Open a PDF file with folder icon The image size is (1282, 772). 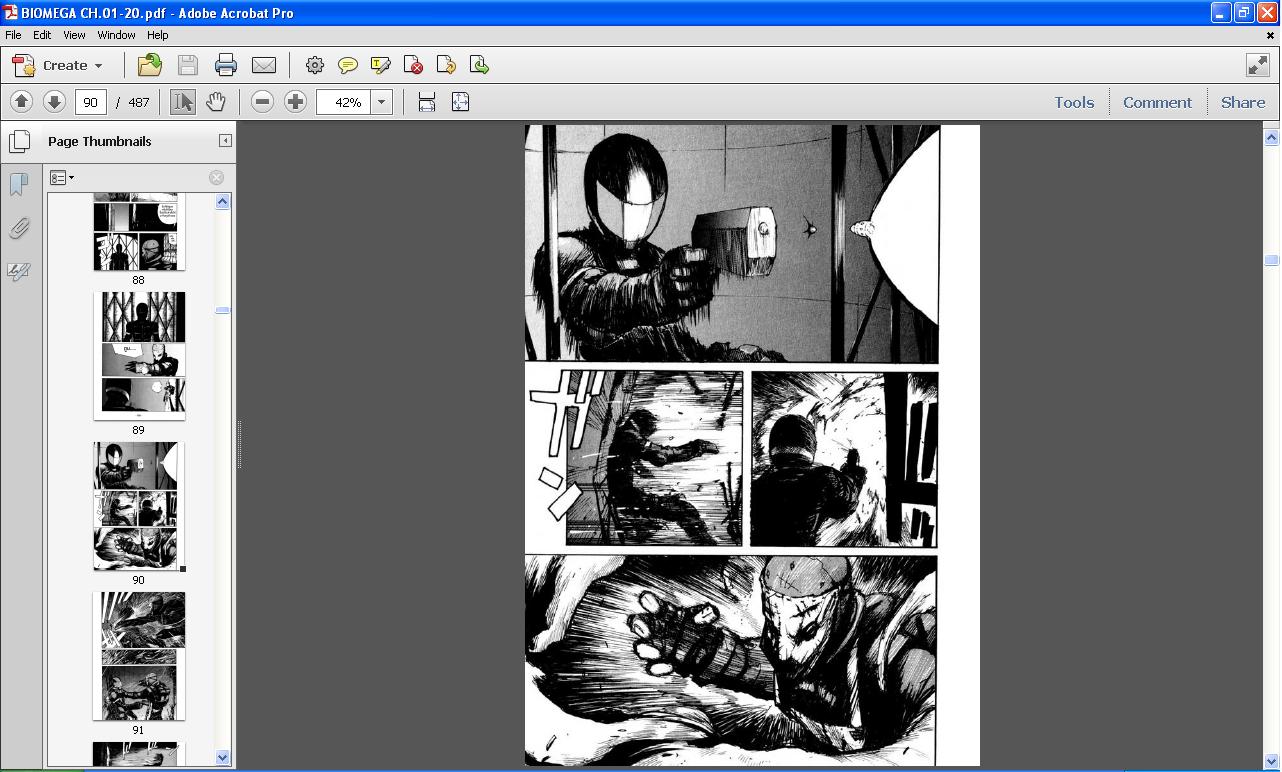tap(150, 65)
